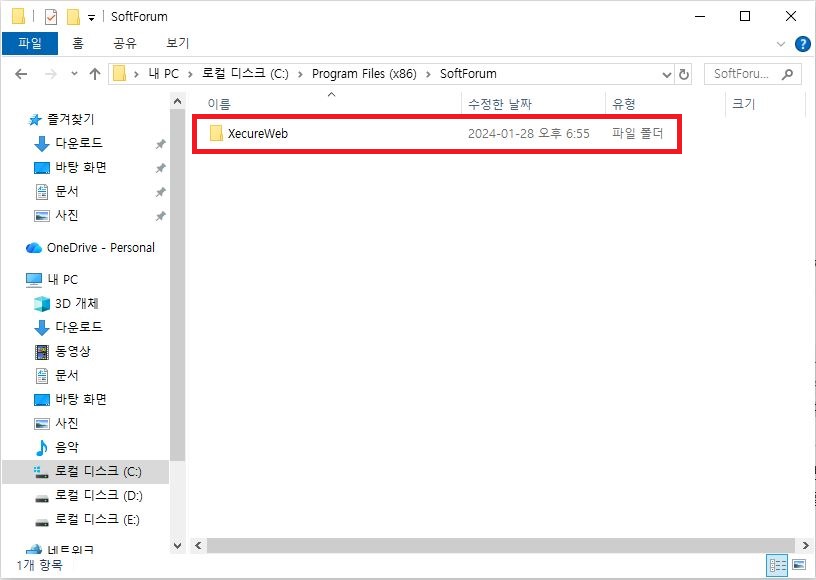Click the address bar folder icon
Image resolution: width=816 pixels, height=580 pixels.
coord(120,74)
